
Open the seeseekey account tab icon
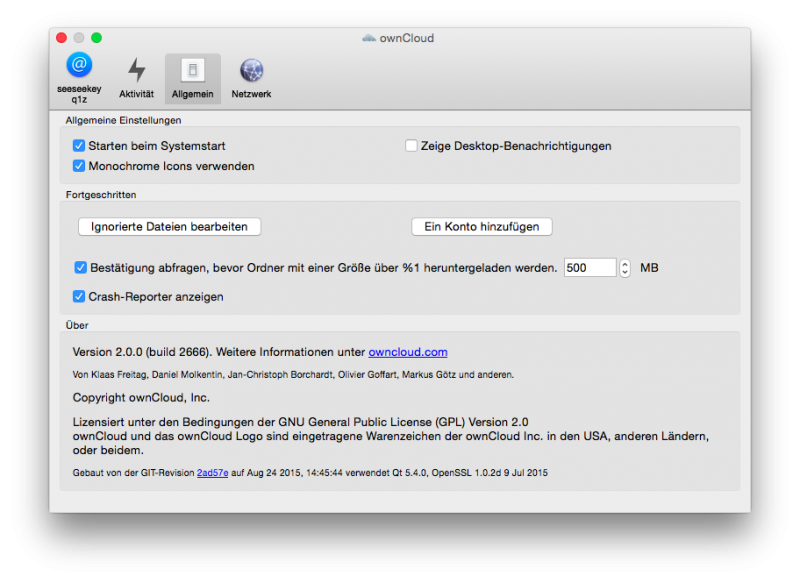coord(79,65)
